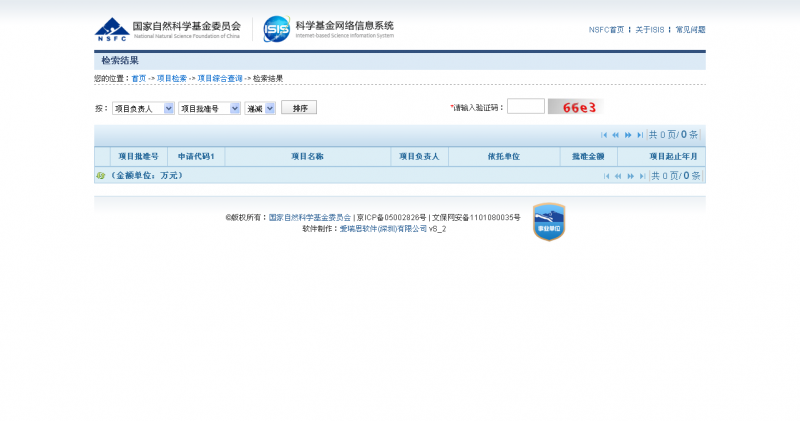Go to previous page in bottom pager
Screen dimensions: 800x421
point(618,176)
